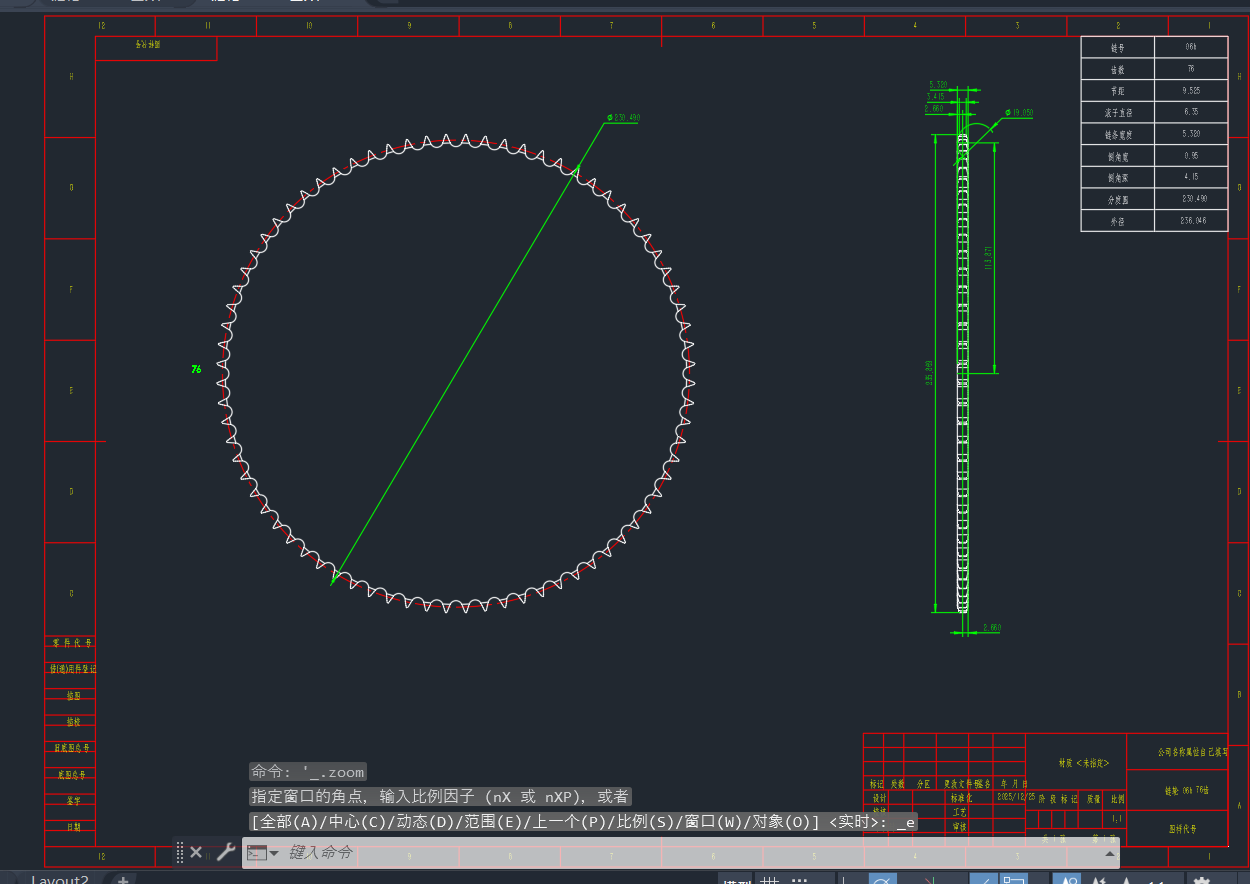The width and height of the screenshot is (1250, 884).
Task: Click table cell 外径
Action: pos(1117,221)
